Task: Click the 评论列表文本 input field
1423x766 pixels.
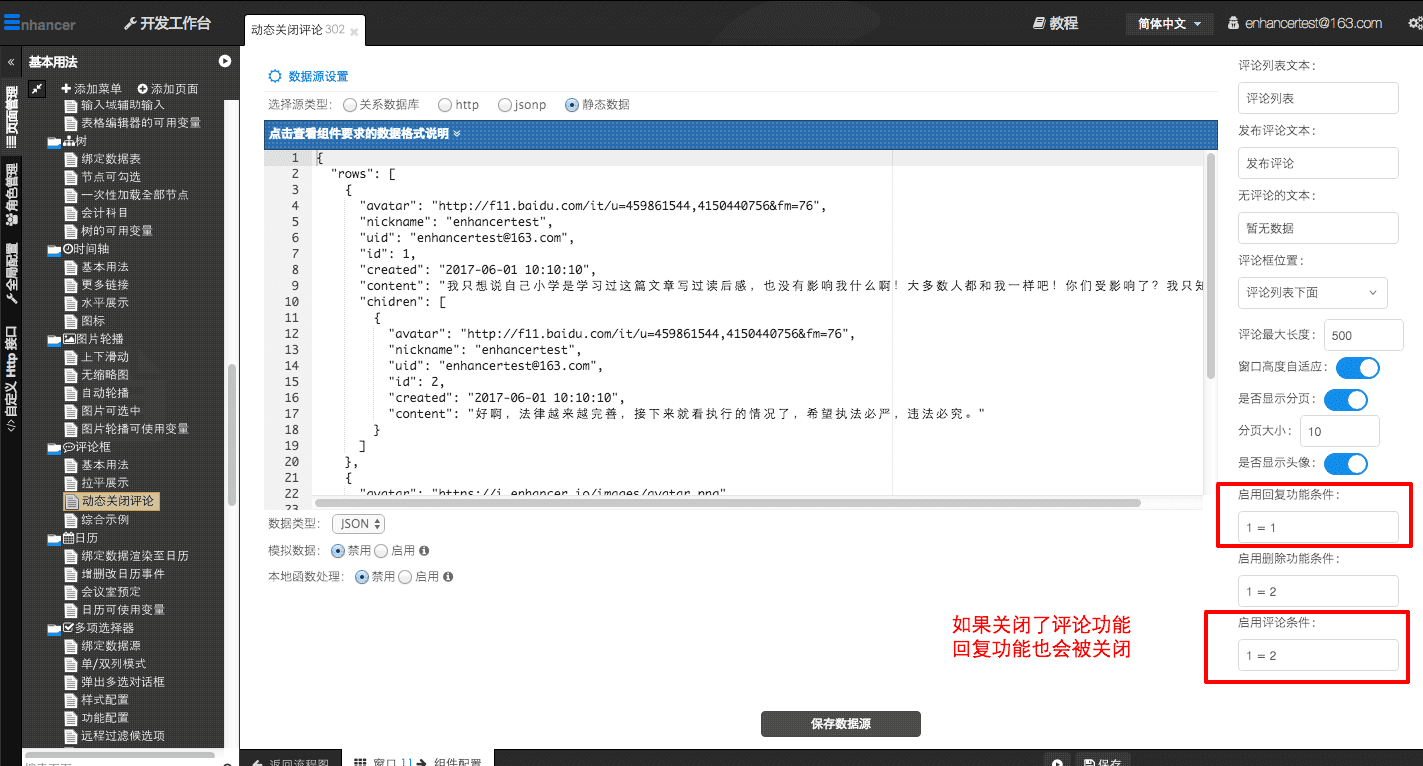Action: [x=1317, y=99]
